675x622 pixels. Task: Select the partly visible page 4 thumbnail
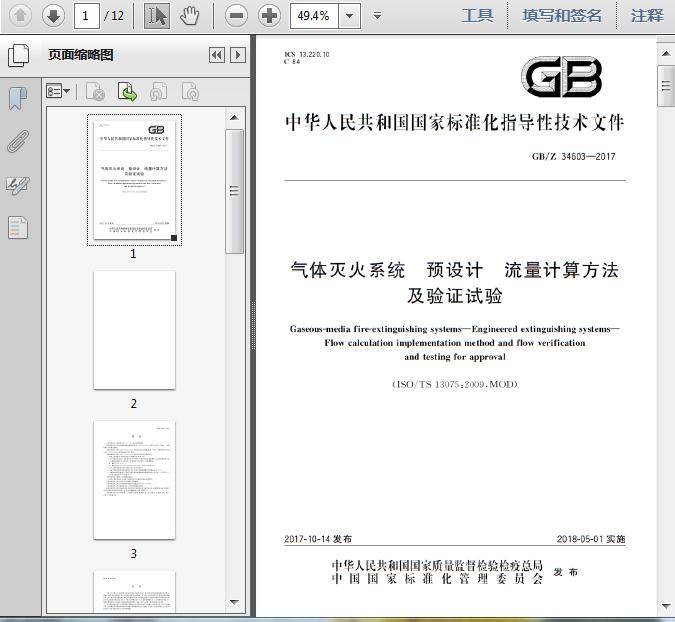[x=134, y=591]
